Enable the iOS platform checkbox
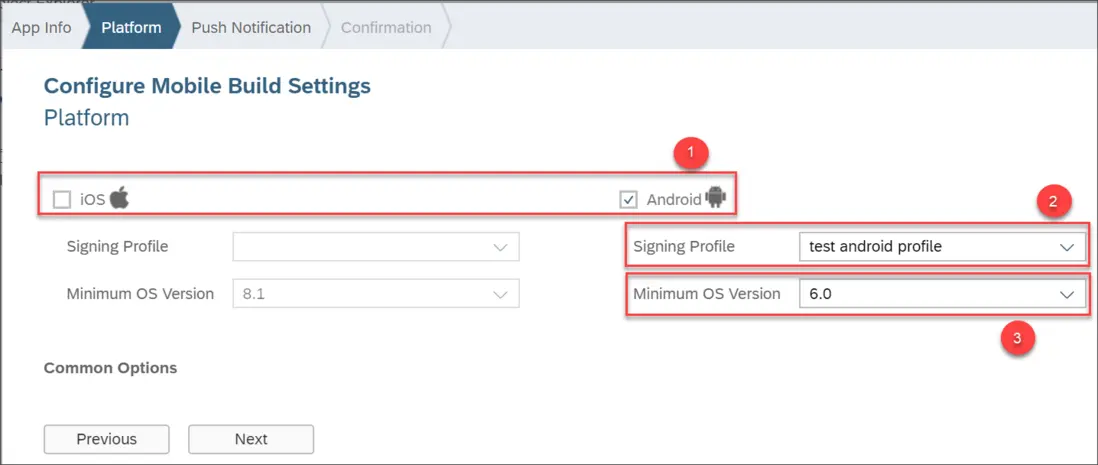 [x=62, y=199]
